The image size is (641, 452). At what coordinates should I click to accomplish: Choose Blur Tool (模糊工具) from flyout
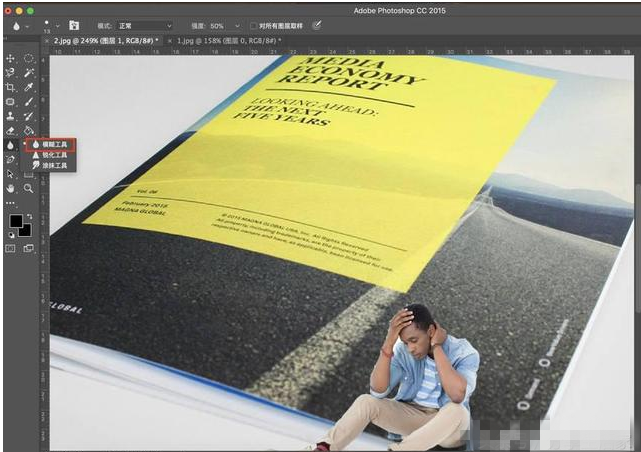50,145
